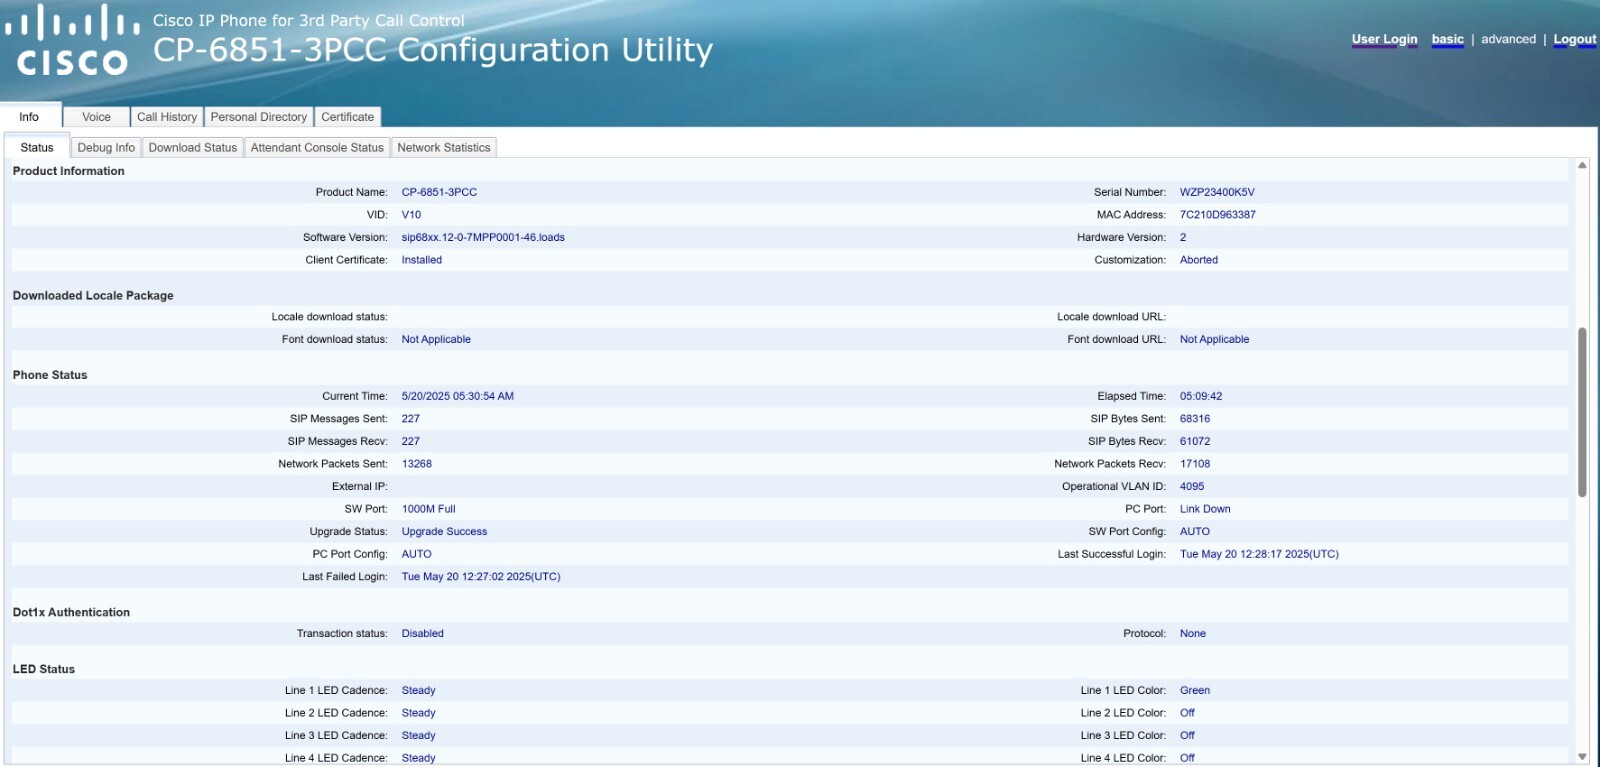Switch to the Voice tab
The height and width of the screenshot is (767, 1600).
96,117
